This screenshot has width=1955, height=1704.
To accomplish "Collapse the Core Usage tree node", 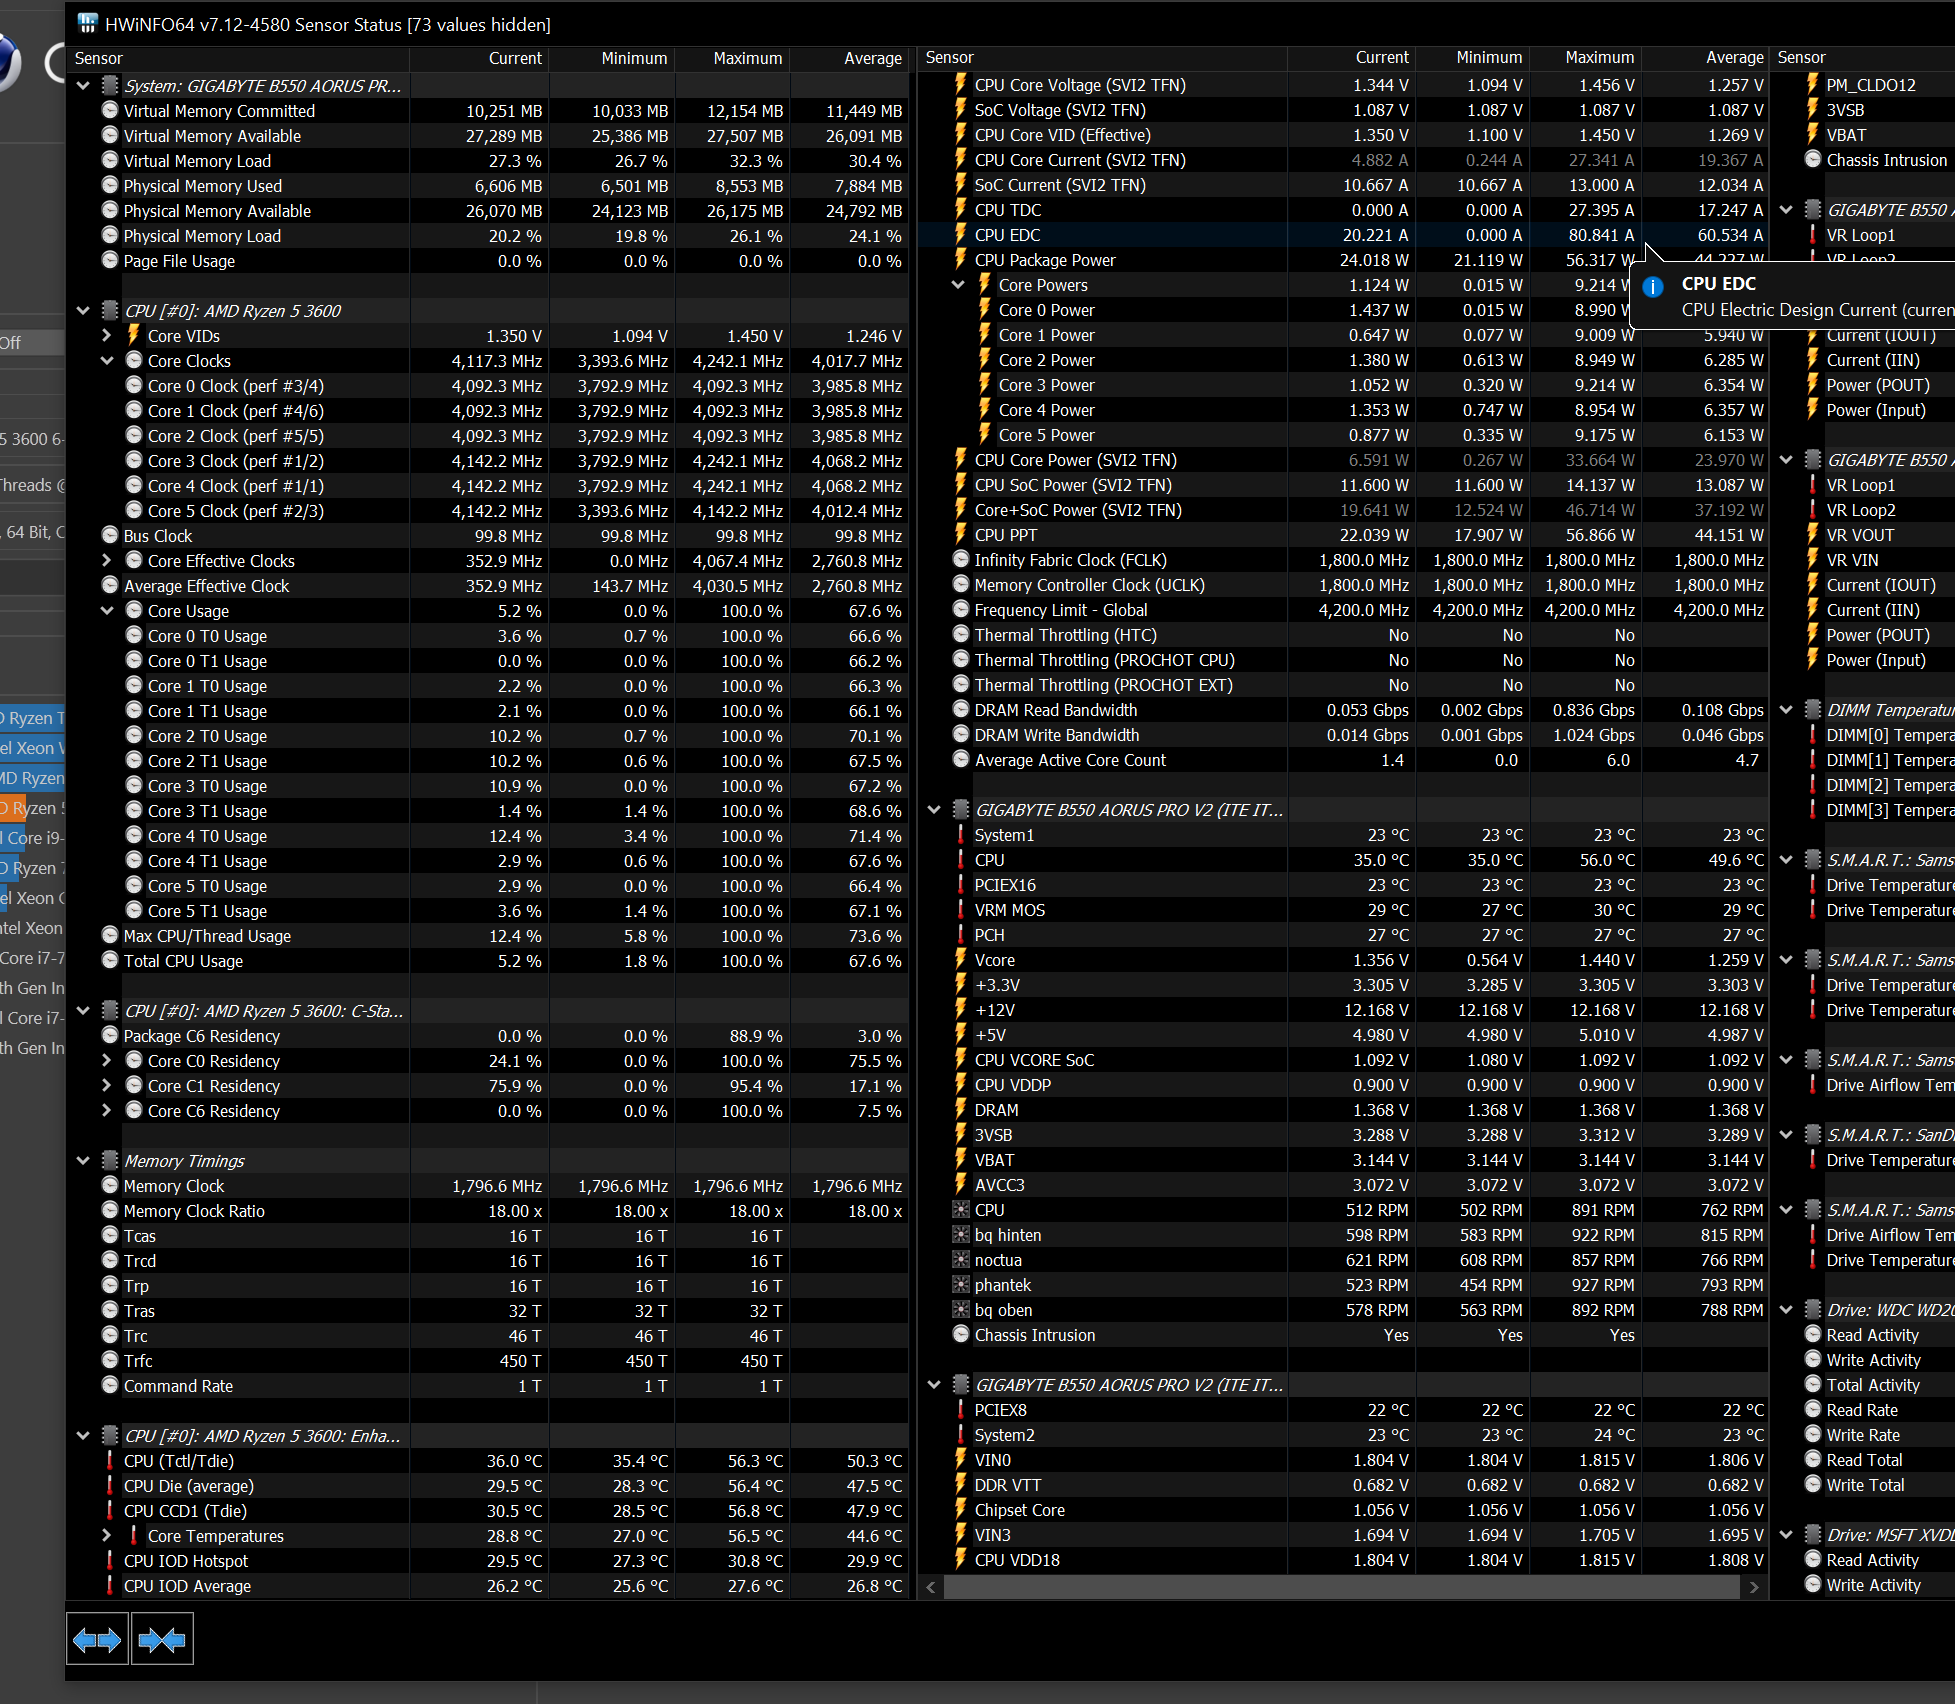I will pyautogui.click(x=107, y=611).
